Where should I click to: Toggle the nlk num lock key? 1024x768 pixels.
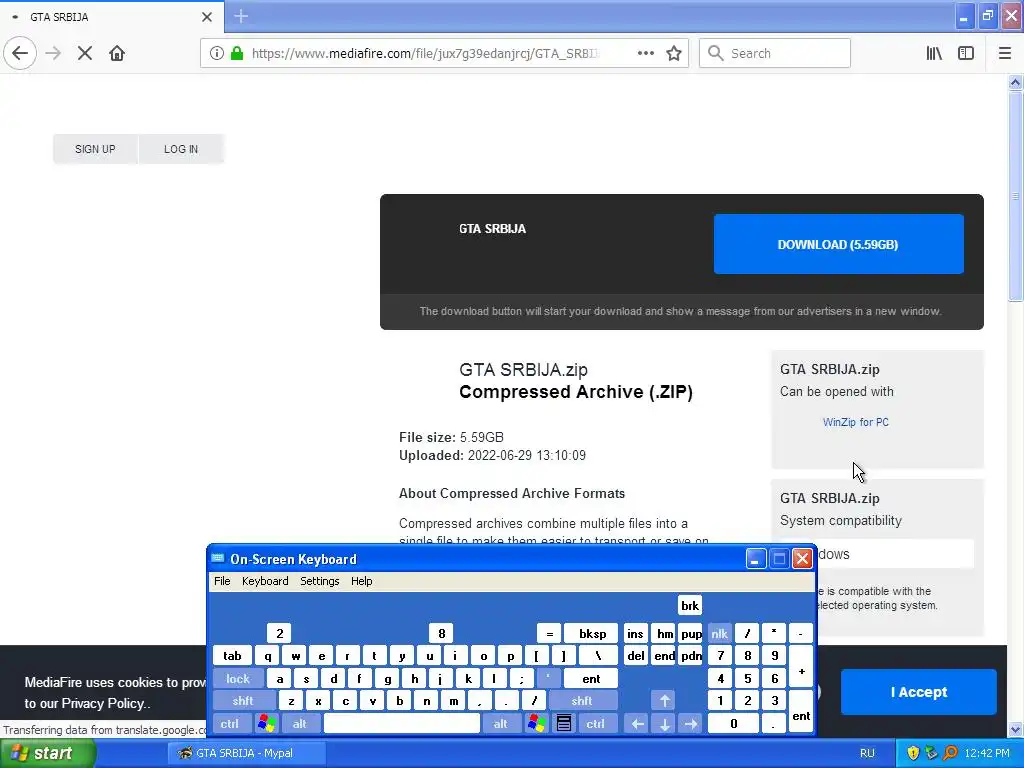tap(720, 633)
